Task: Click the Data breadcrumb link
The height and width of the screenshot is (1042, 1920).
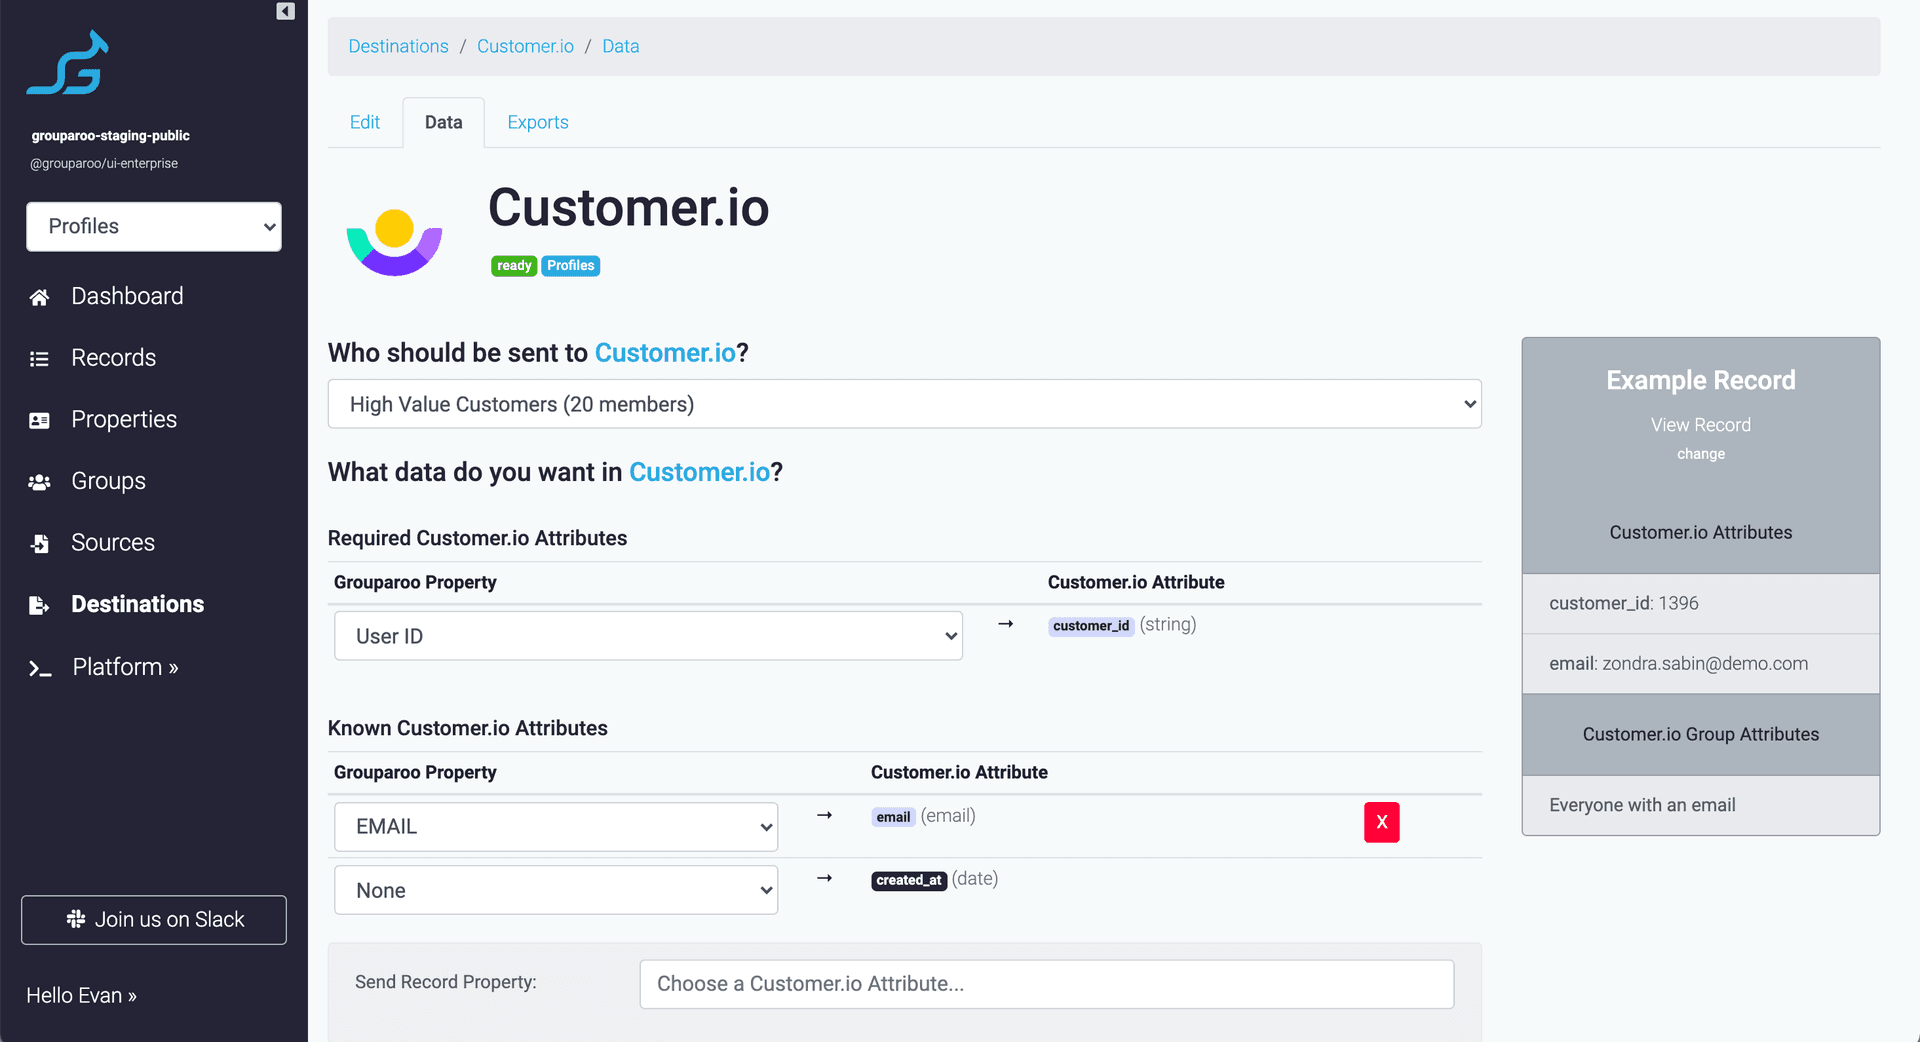Action: click(620, 46)
